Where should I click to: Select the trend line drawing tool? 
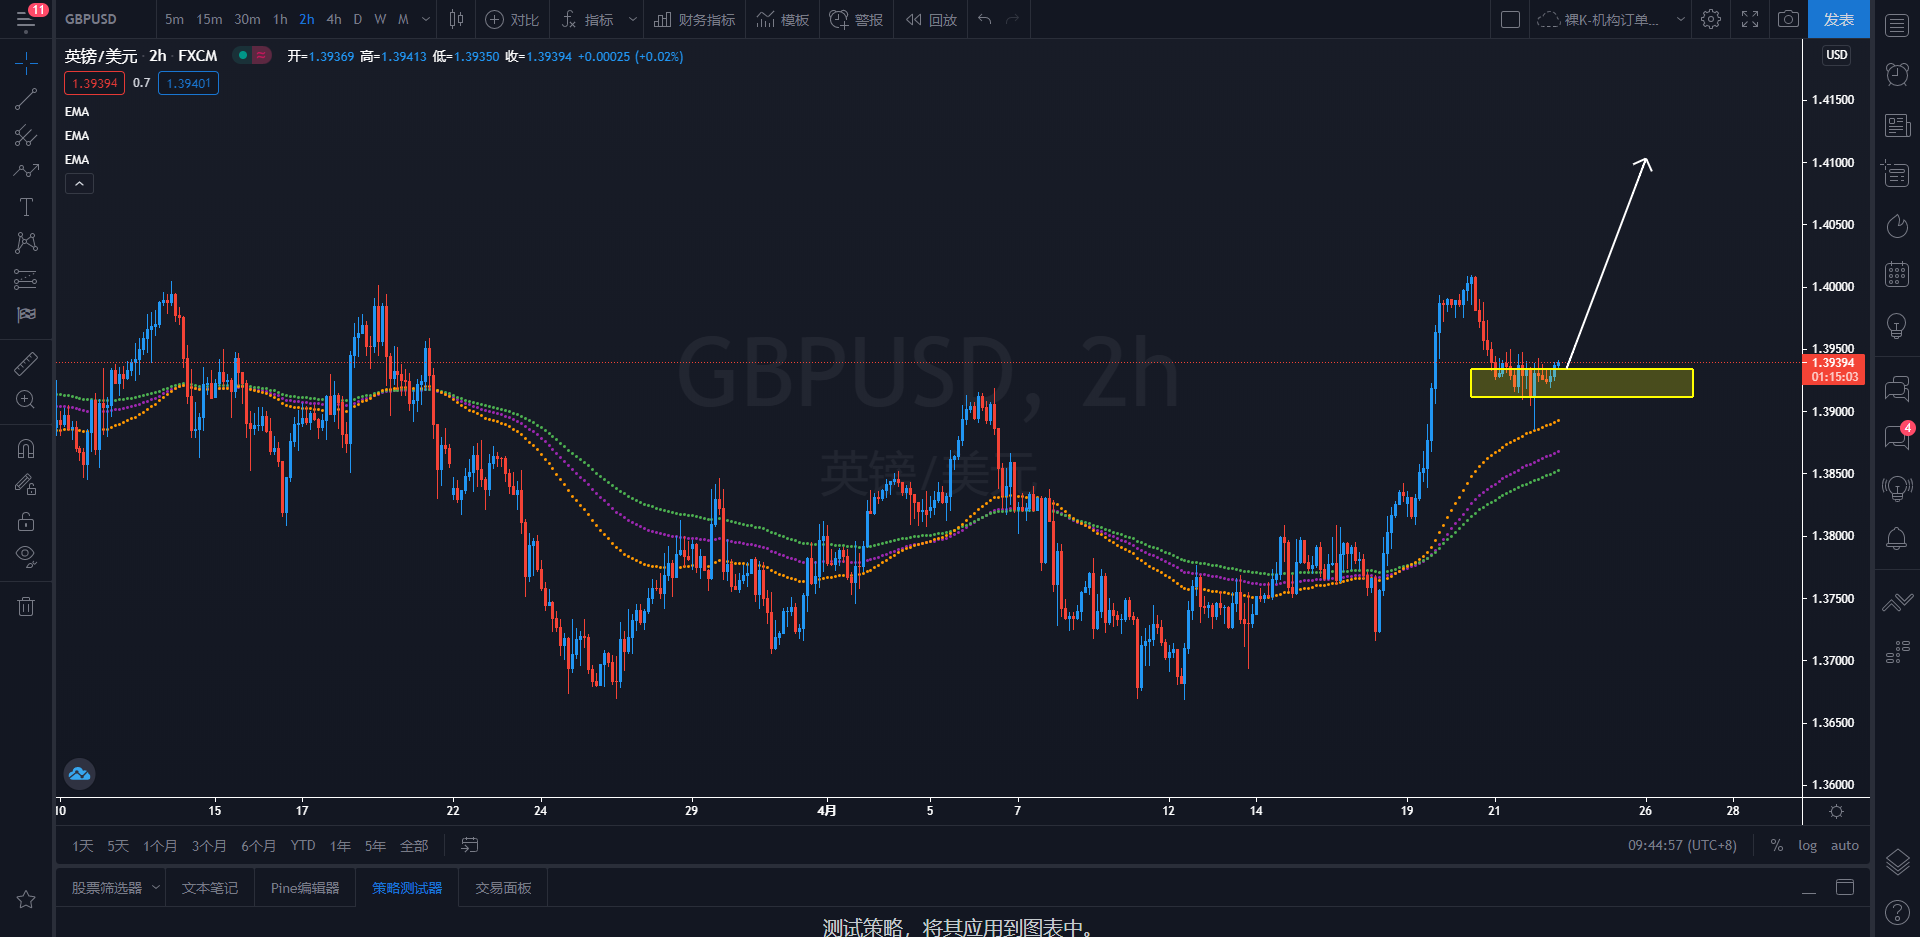(26, 99)
